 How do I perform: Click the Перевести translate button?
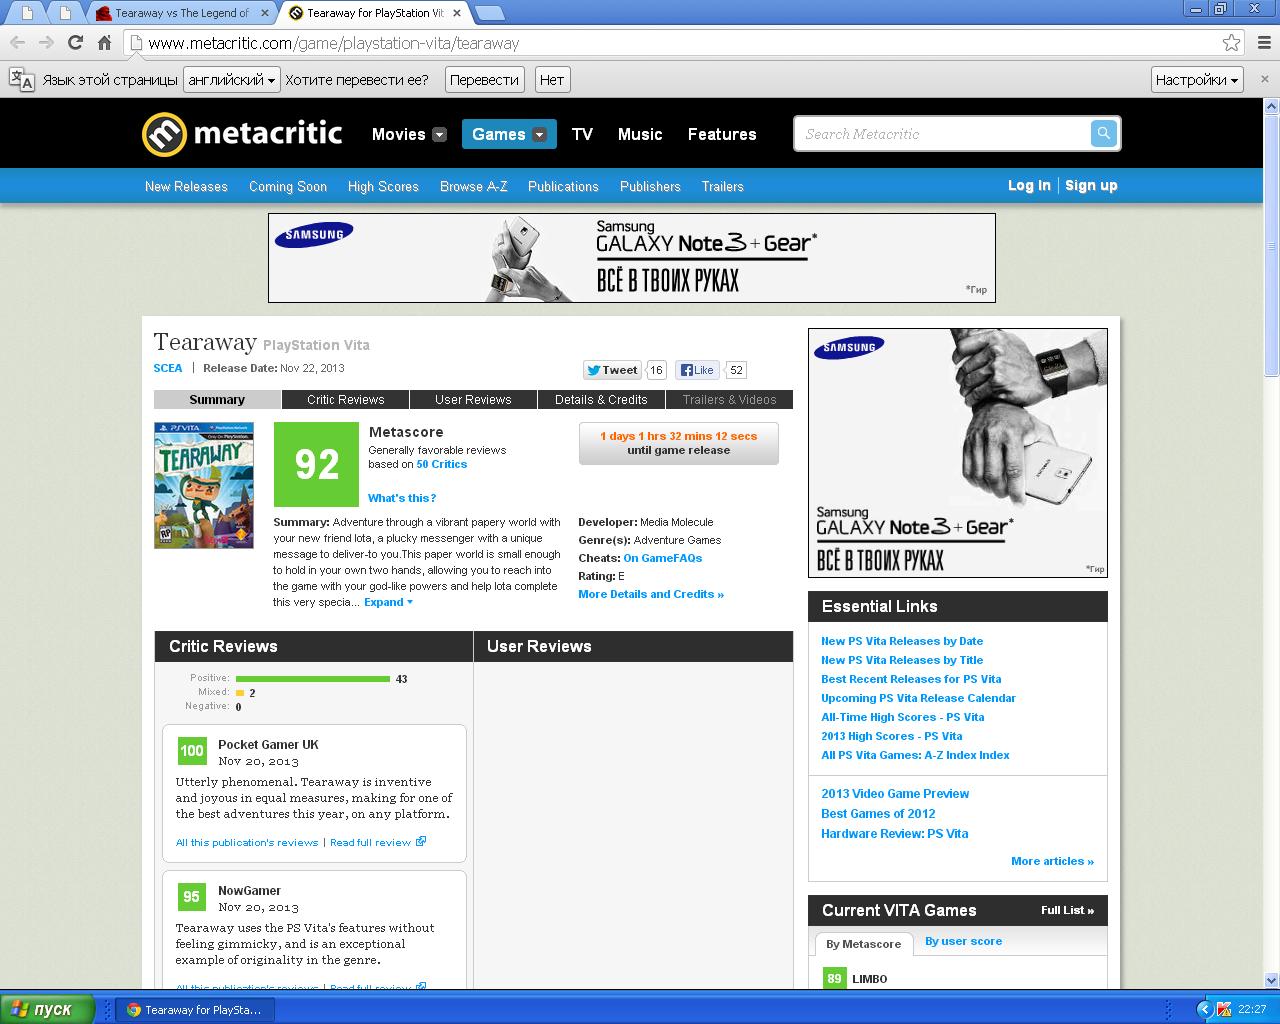click(484, 80)
